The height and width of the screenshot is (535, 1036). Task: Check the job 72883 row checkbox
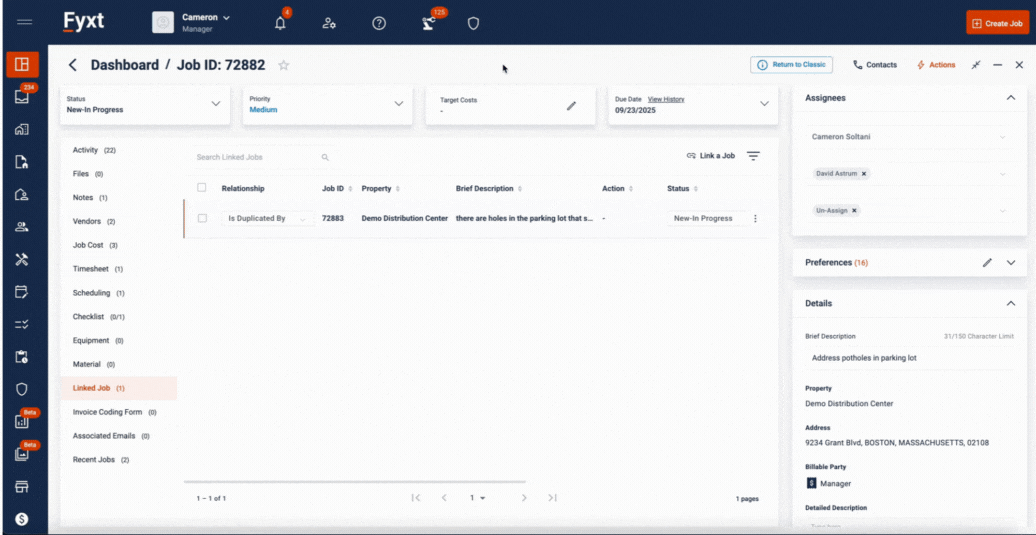(202, 218)
